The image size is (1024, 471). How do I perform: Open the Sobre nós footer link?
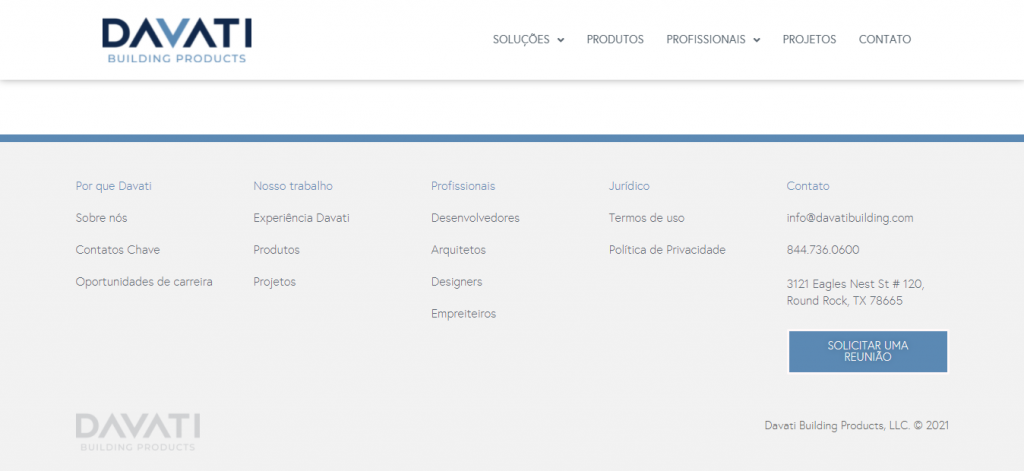click(101, 218)
